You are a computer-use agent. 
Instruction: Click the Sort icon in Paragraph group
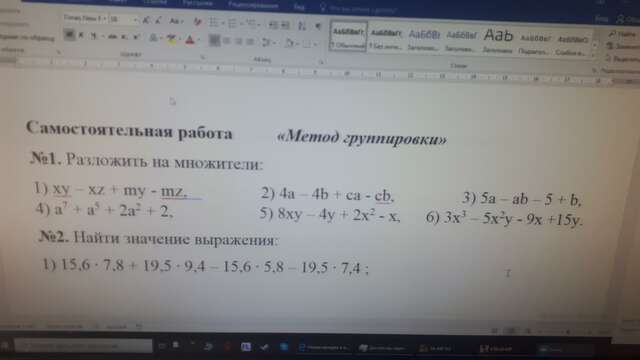(x=302, y=26)
